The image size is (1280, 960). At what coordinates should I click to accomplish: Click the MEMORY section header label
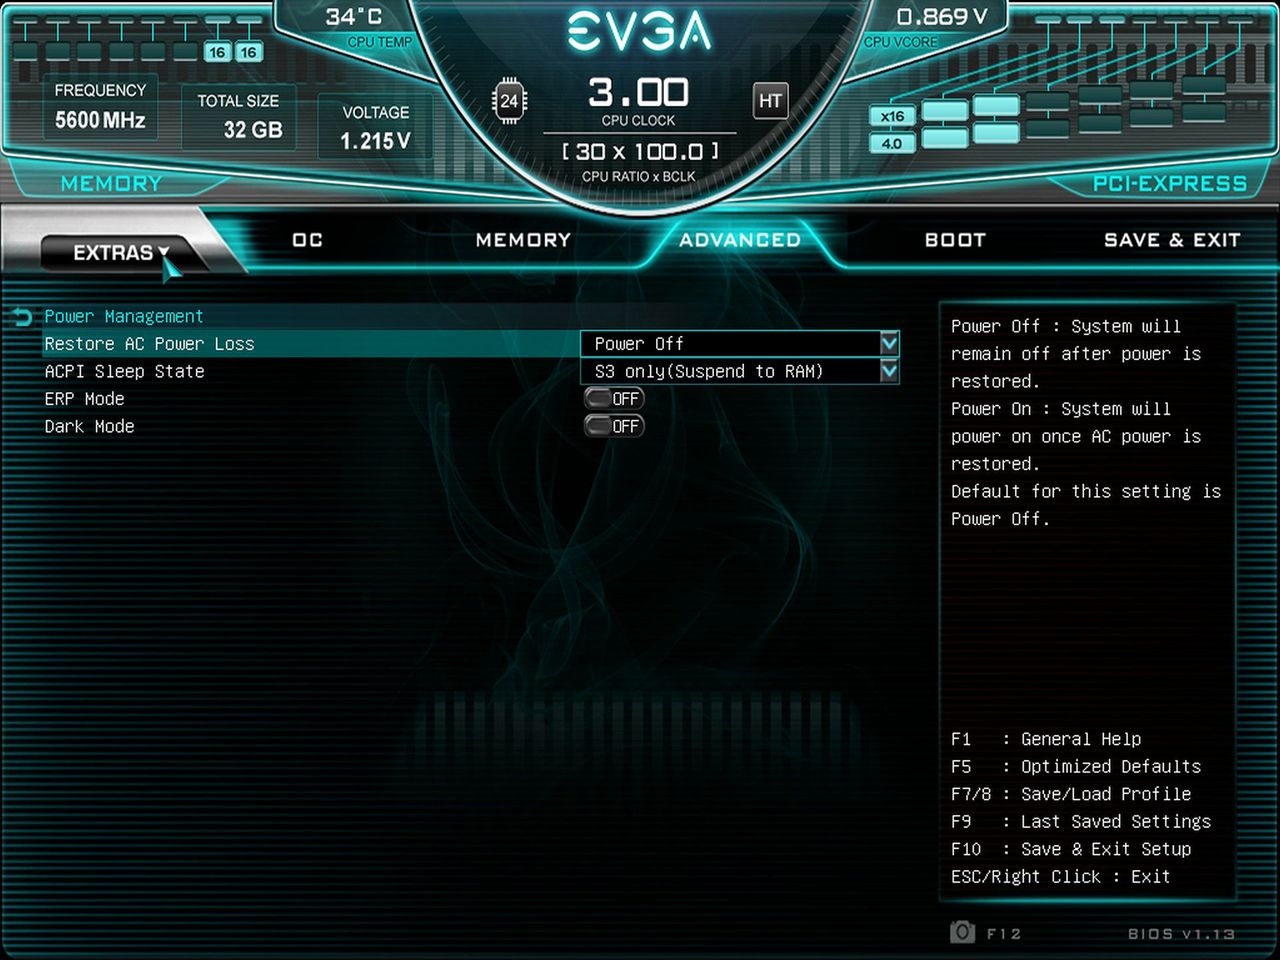click(111, 184)
